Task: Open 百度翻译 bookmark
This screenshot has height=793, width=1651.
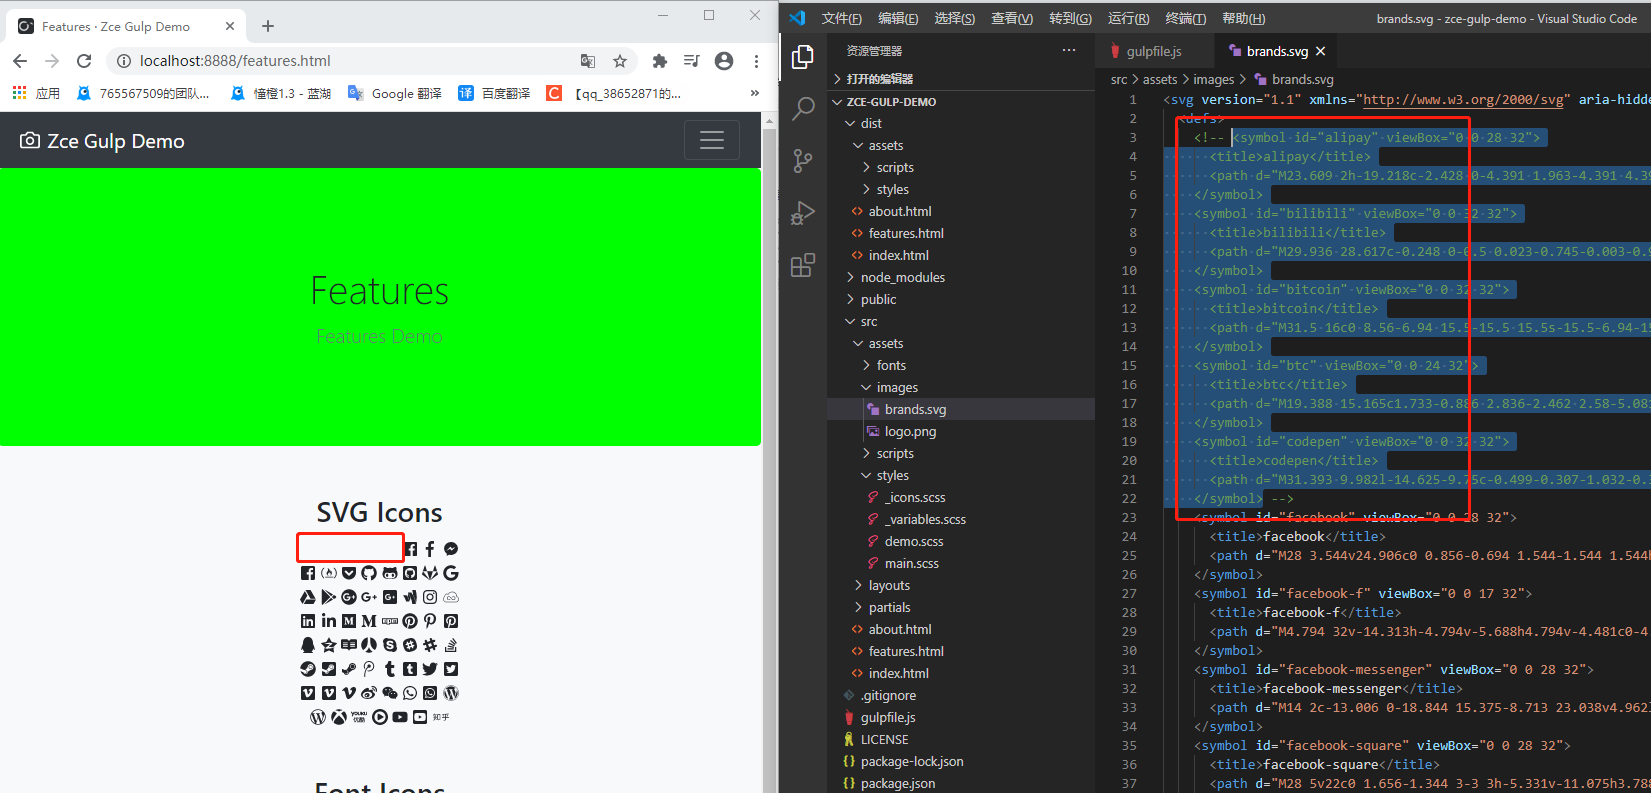Action: (494, 93)
